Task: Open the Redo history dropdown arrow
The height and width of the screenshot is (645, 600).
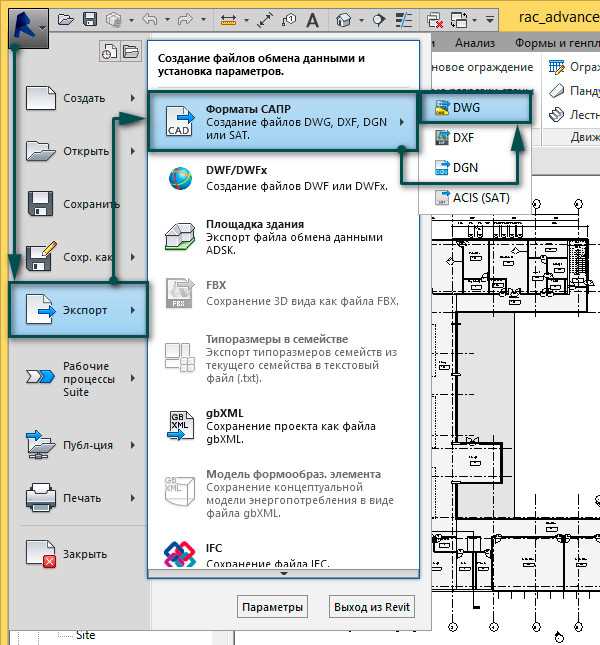Action: [203, 20]
